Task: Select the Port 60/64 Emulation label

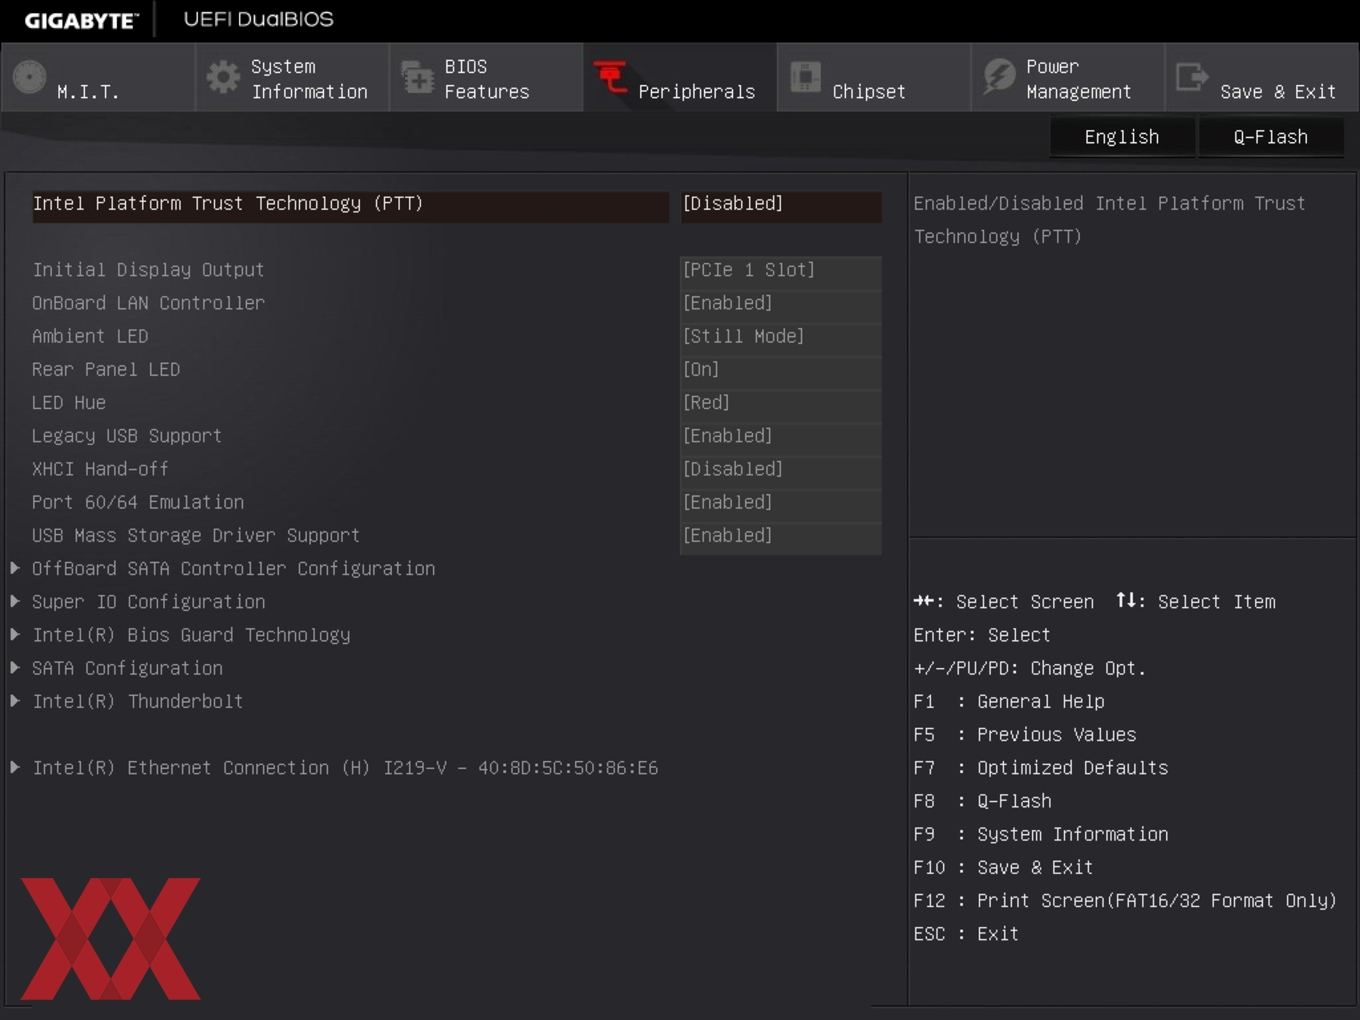Action: [x=138, y=502]
